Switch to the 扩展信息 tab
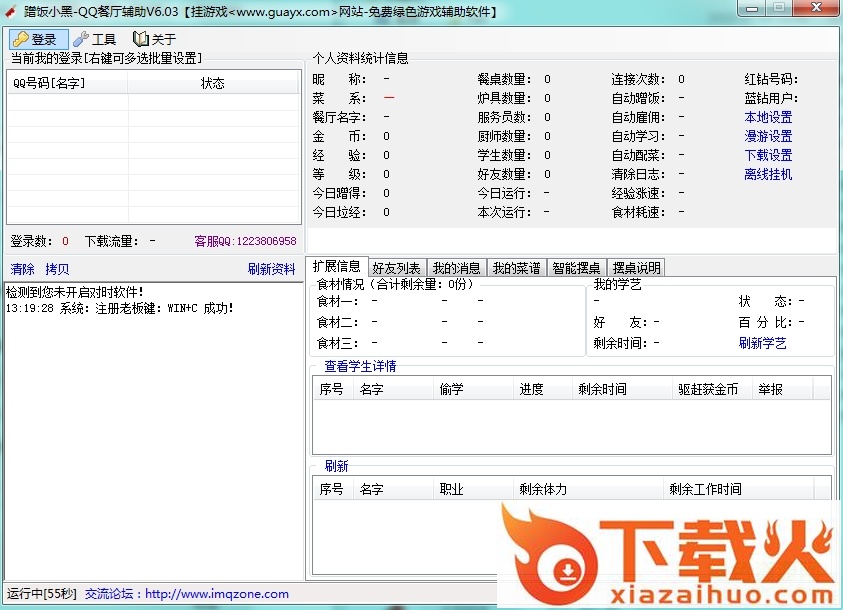 337,267
